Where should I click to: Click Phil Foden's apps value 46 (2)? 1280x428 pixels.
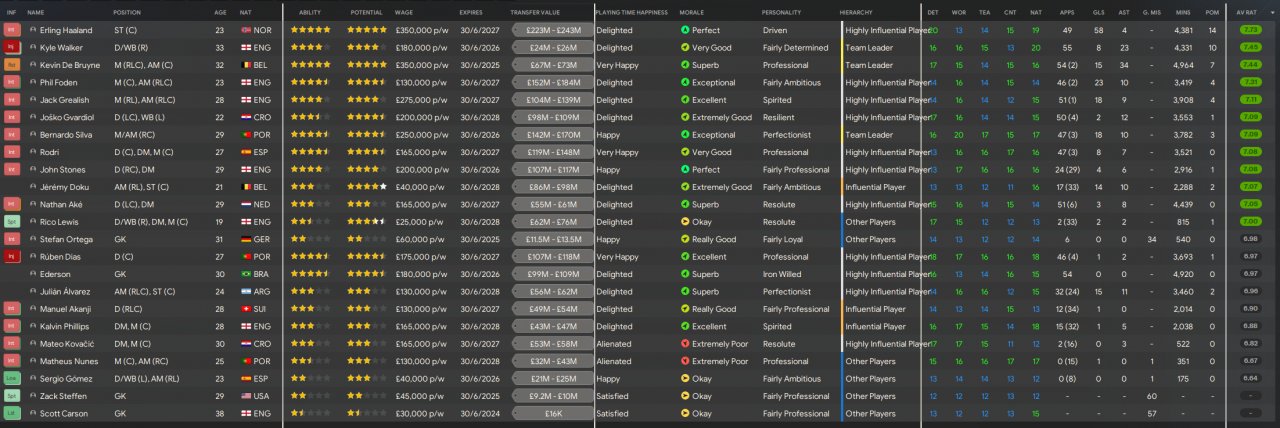pos(1066,82)
